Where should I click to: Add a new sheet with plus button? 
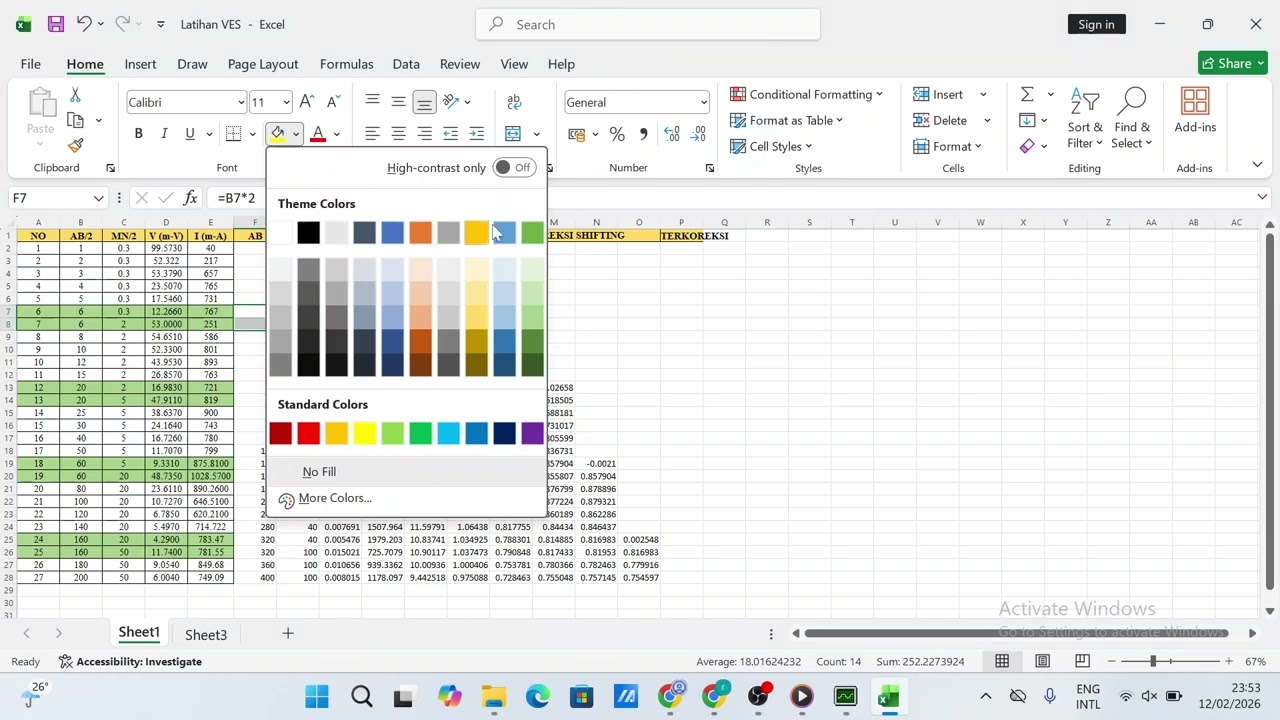click(x=288, y=633)
